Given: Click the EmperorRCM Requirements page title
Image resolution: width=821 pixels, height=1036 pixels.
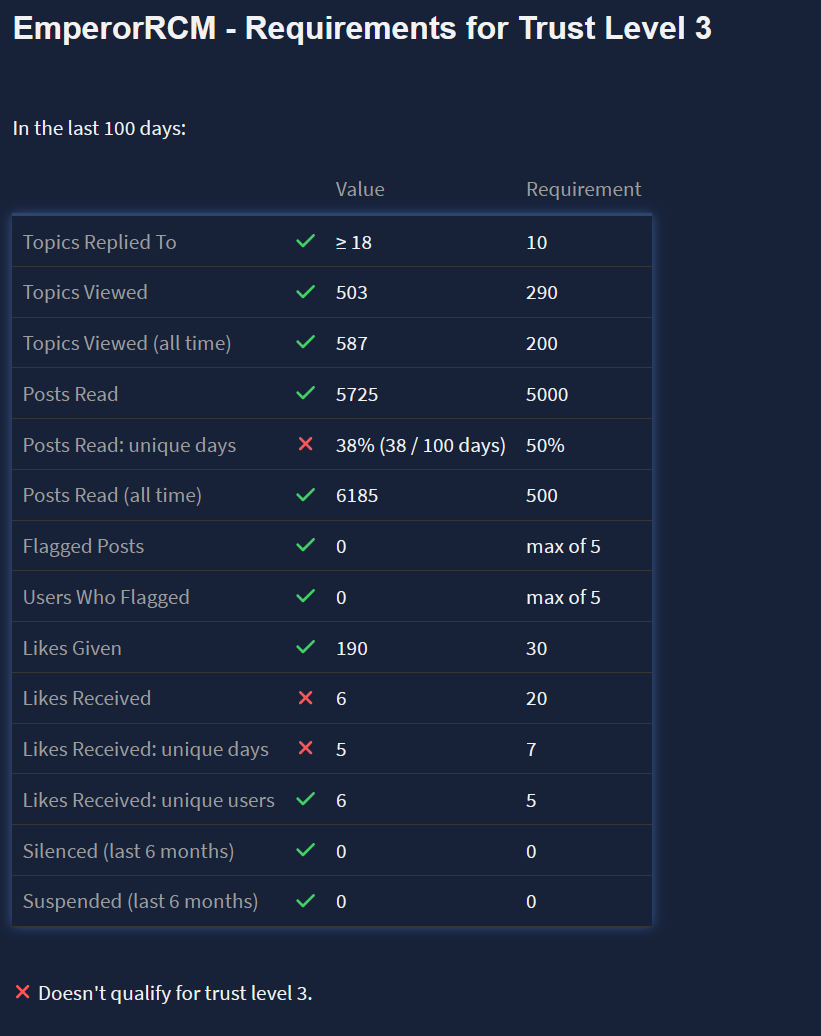Looking at the screenshot, I should (x=362, y=28).
